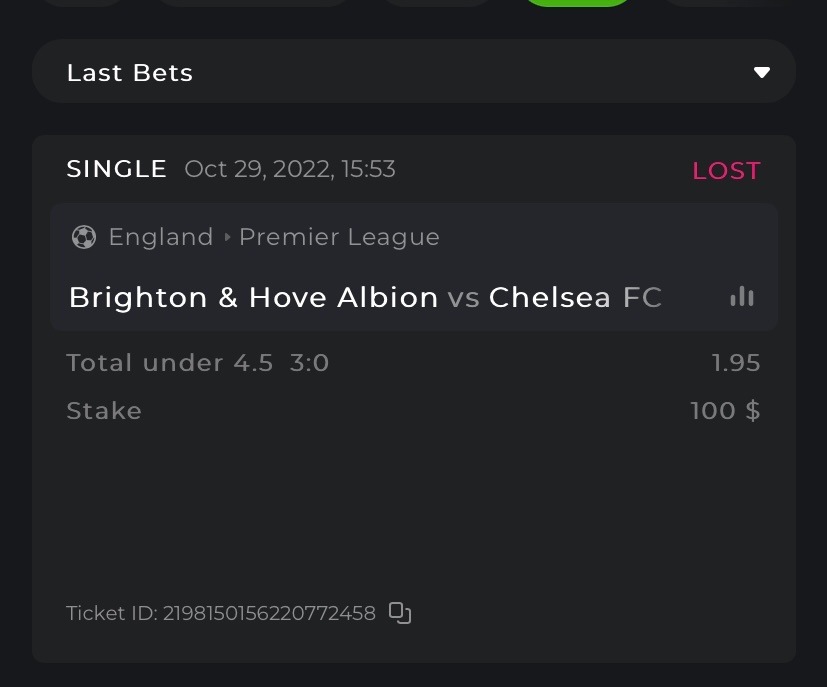Open match statistics bar-chart icon
The width and height of the screenshot is (827, 687).
[742, 297]
